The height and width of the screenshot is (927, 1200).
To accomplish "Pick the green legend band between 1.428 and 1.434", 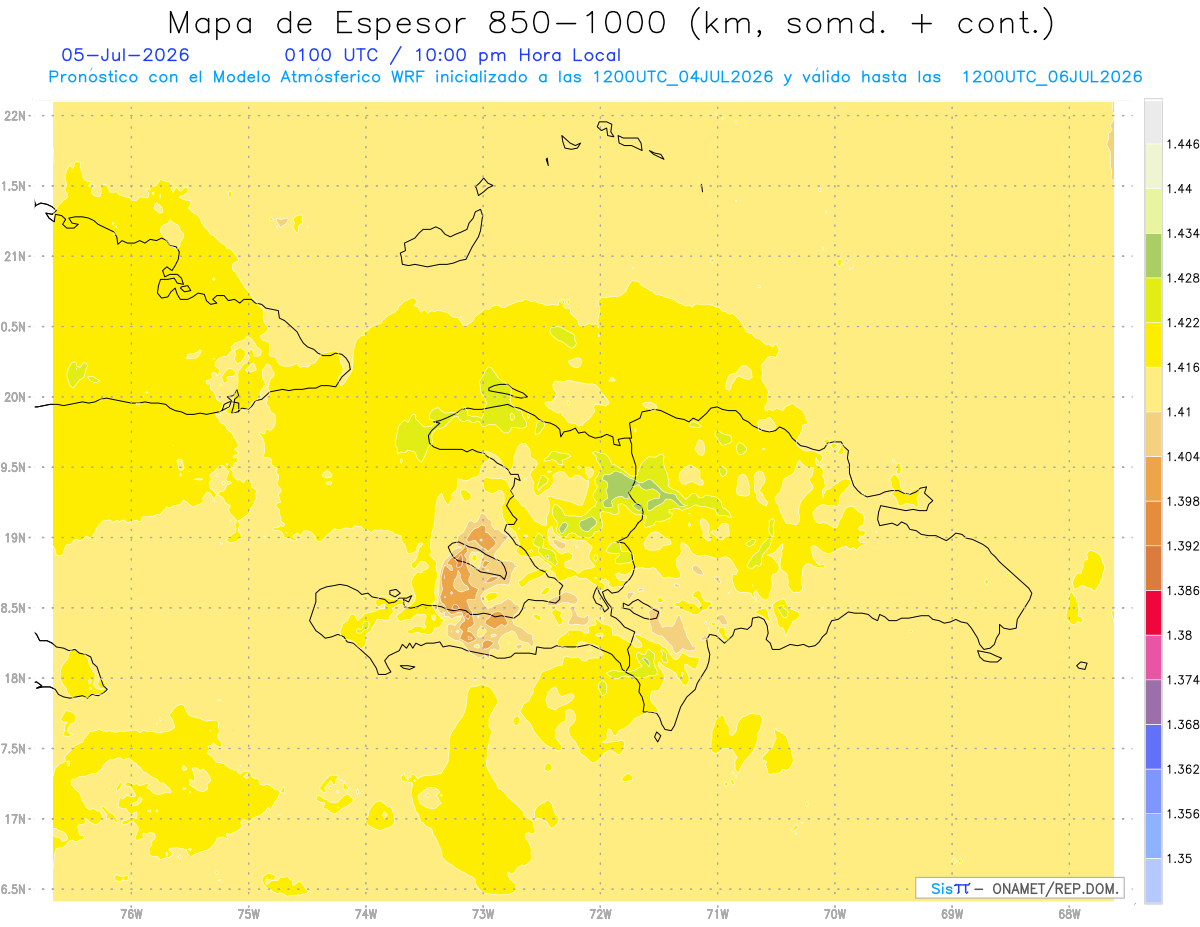I will pos(1153,256).
